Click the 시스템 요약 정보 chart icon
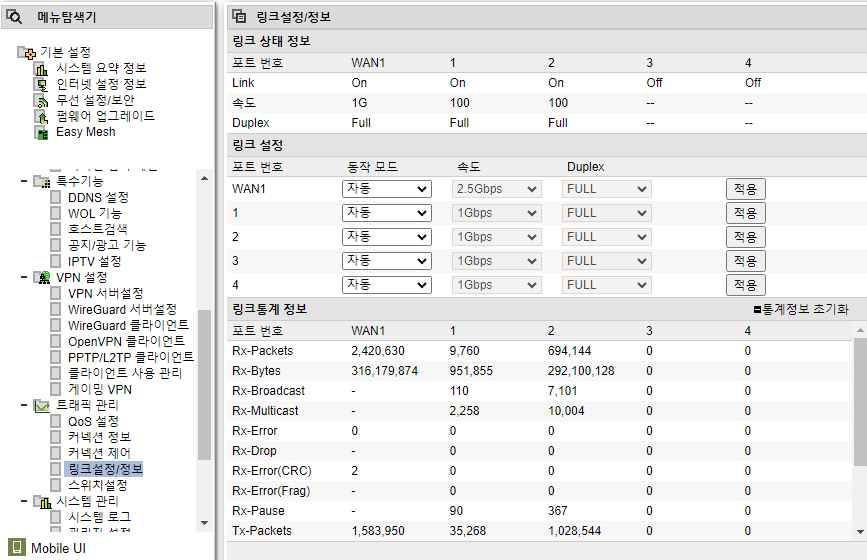The image size is (867, 560). point(41,69)
